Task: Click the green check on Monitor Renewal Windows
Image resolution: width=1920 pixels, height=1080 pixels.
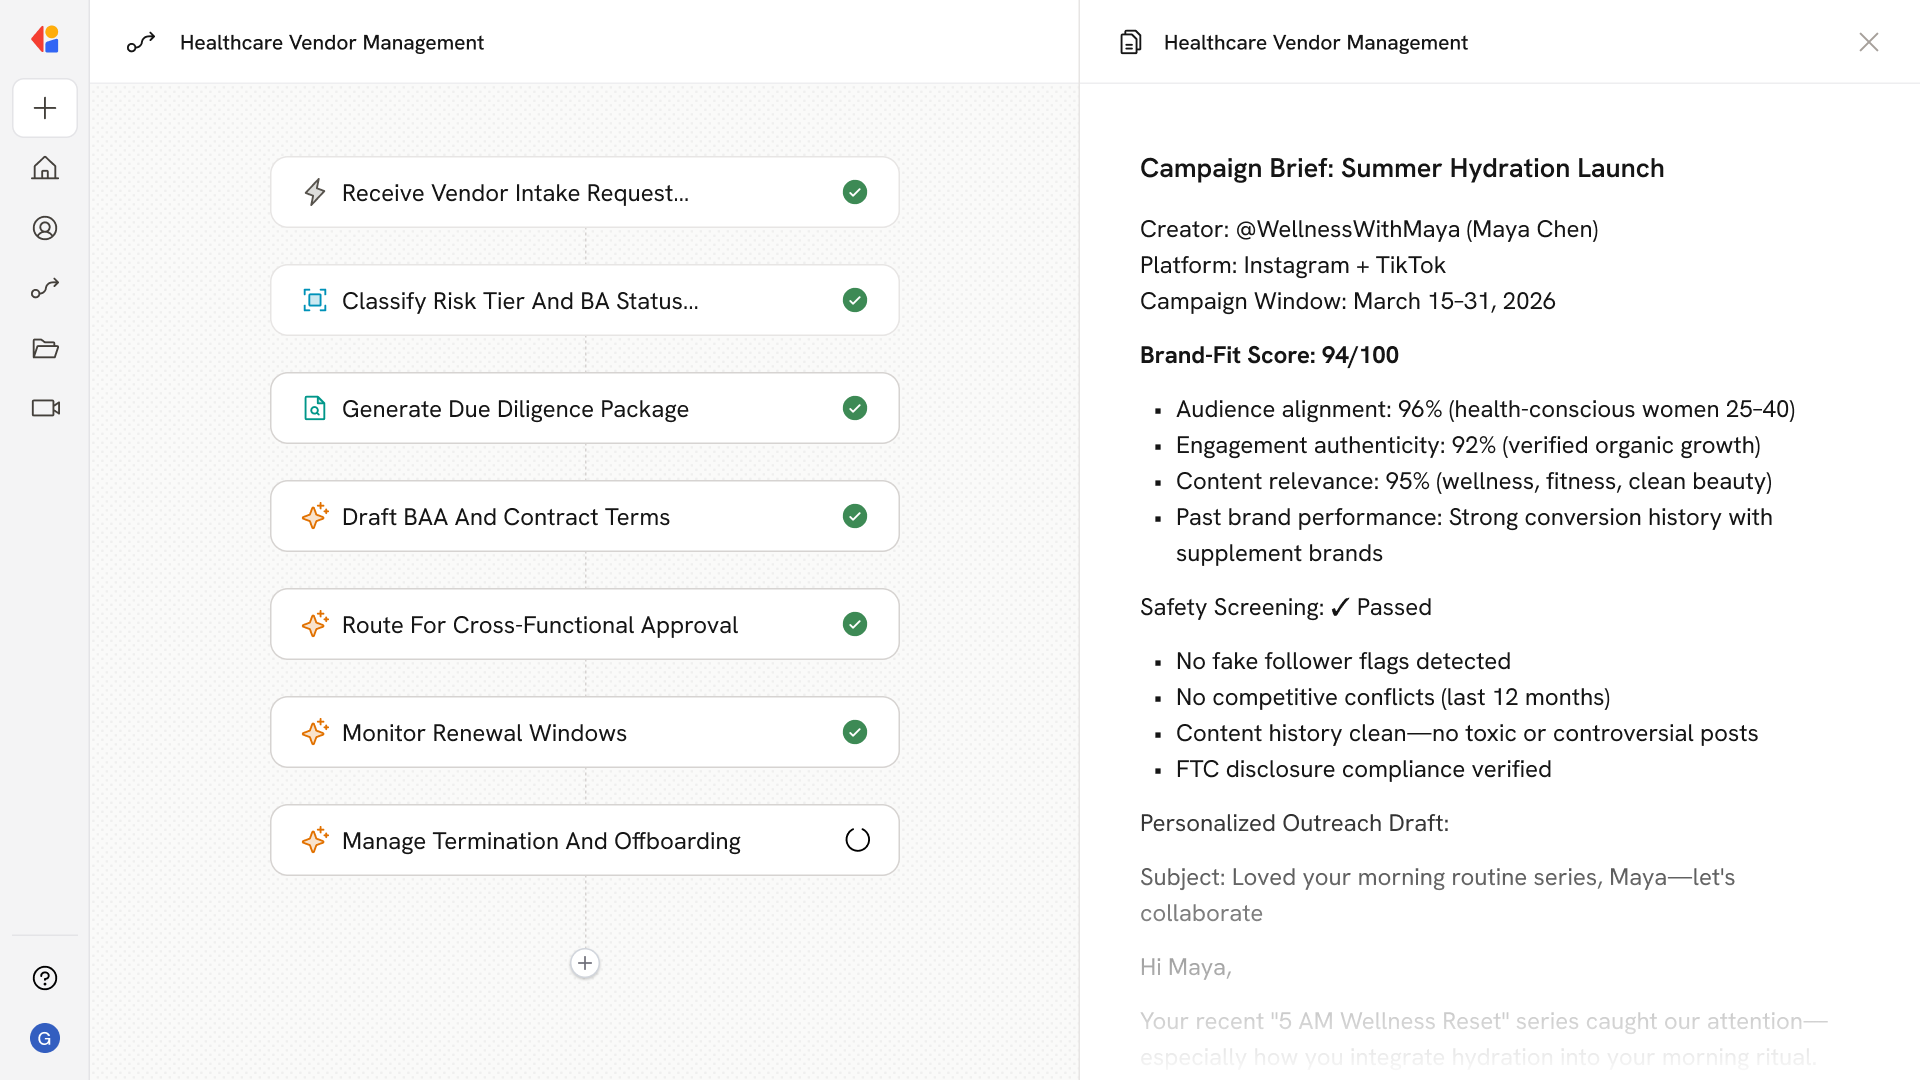Action: (855, 732)
